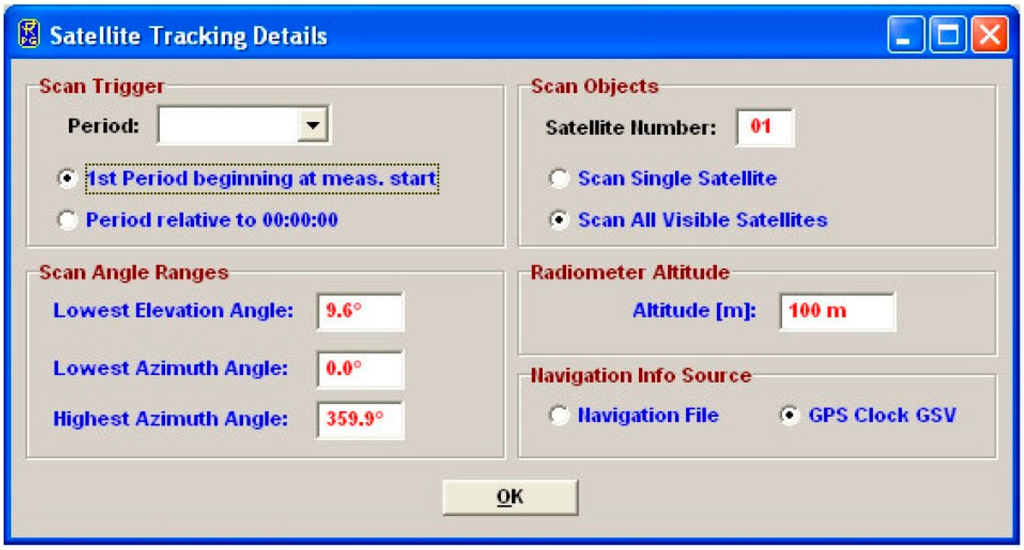The width and height of the screenshot is (1024, 550).
Task: Click the Period combo box field
Action: click(x=243, y=125)
